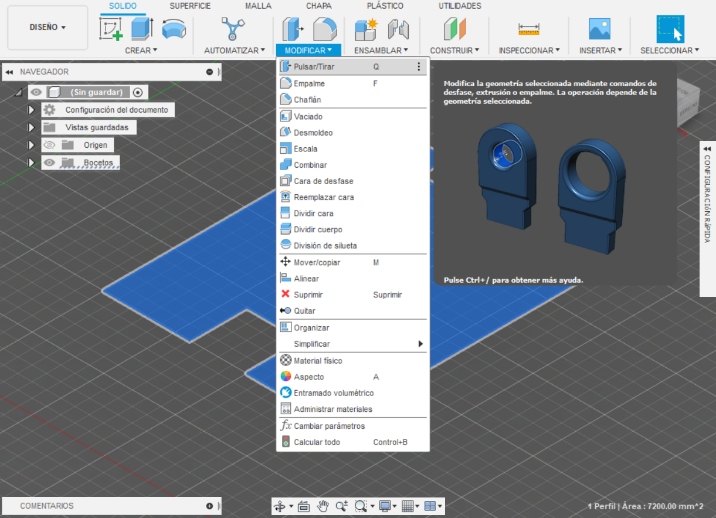Click the document settings gear icon
This screenshot has height=518, width=716.
(x=49, y=110)
